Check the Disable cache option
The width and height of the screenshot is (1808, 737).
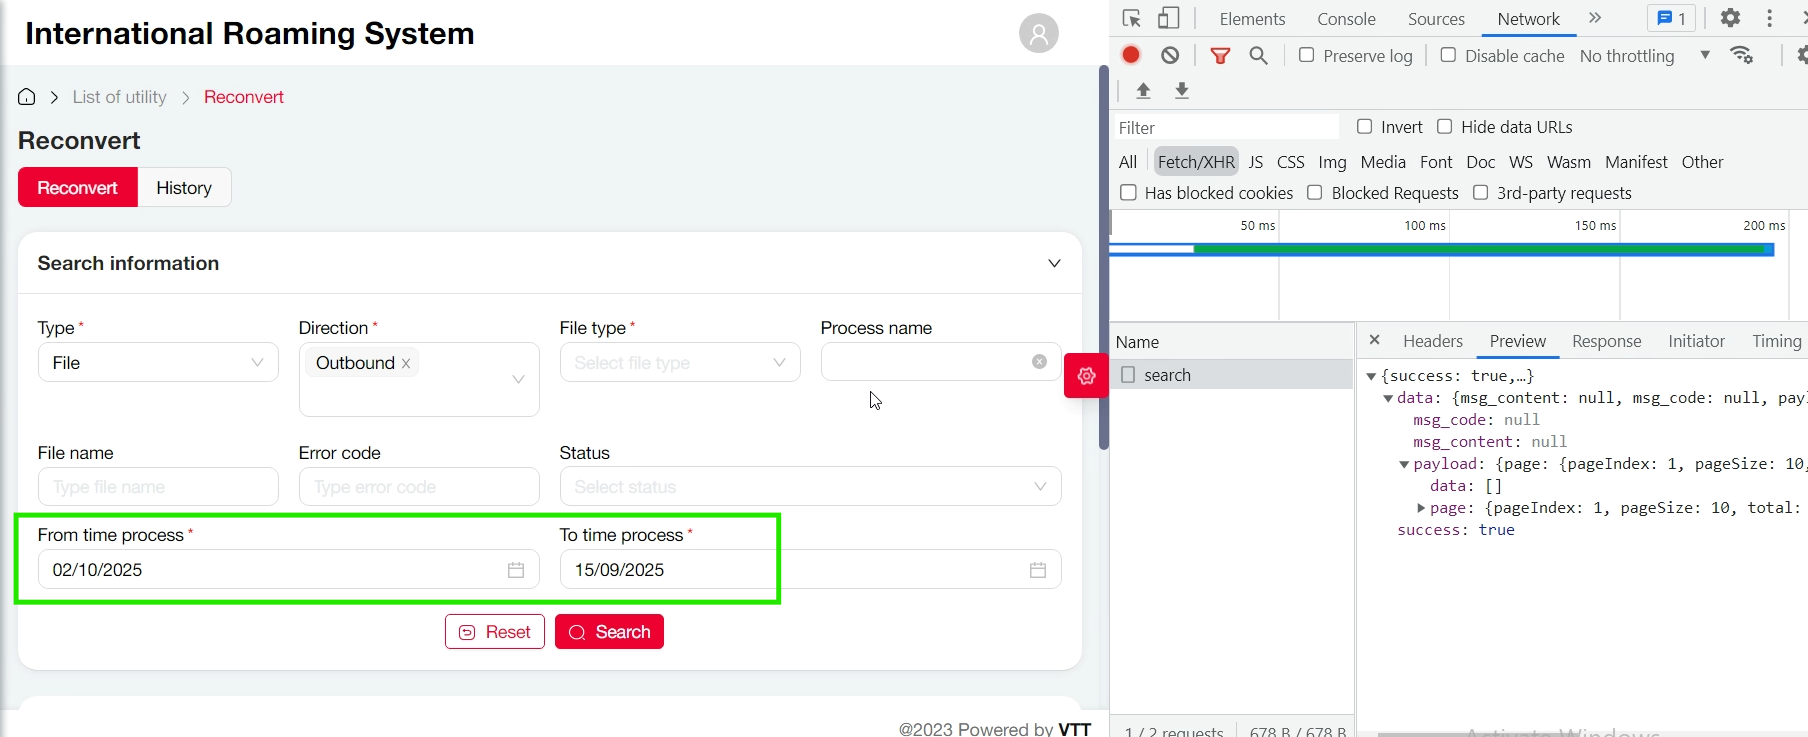click(x=1448, y=56)
